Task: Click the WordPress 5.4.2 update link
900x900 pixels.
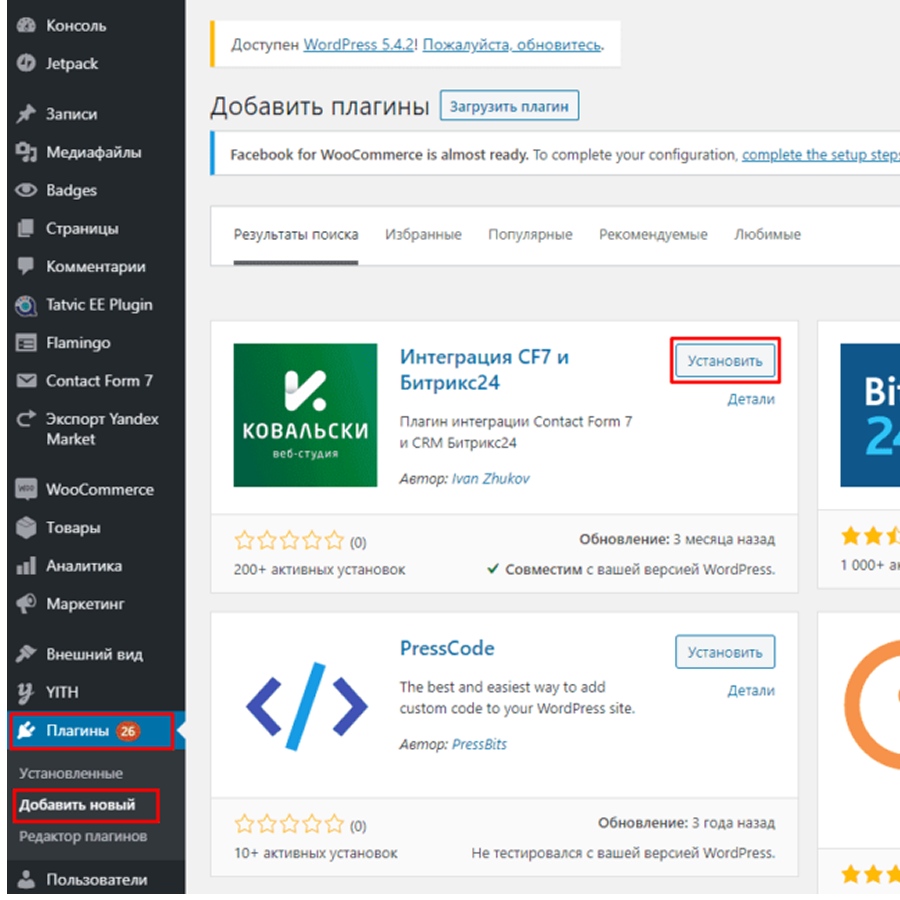Action: click(x=361, y=45)
